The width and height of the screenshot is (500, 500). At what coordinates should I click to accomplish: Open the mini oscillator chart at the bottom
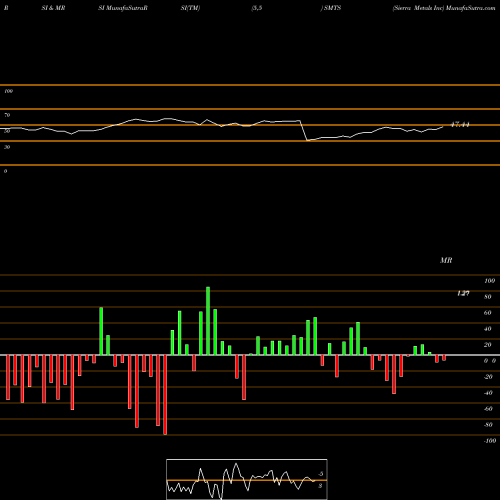247,479
